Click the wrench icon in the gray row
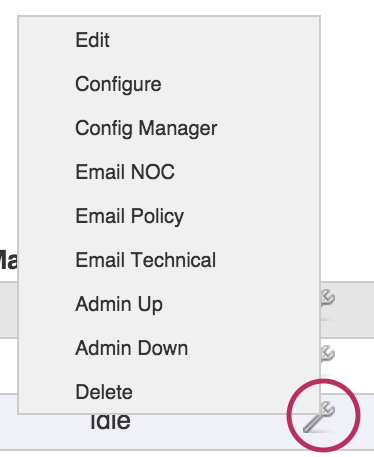 tap(328, 298)
